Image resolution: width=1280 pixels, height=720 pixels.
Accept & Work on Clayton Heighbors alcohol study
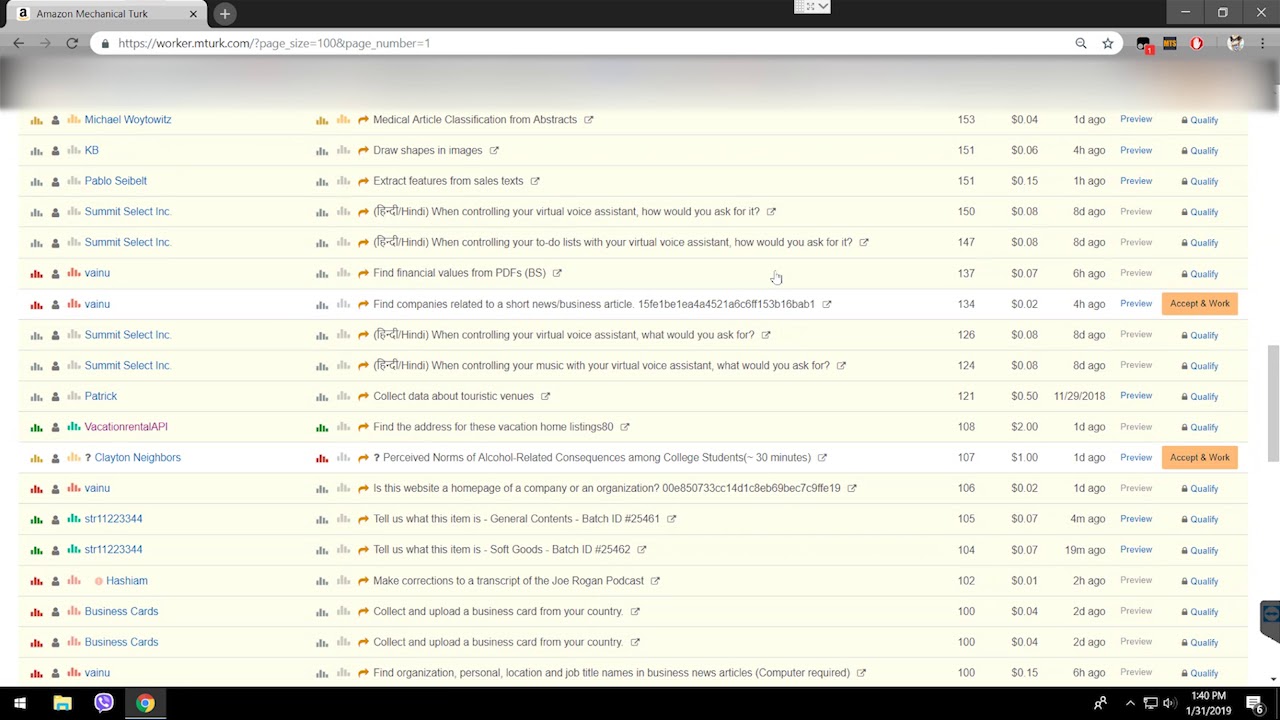pyautogui.click(x=1200, y=458)
